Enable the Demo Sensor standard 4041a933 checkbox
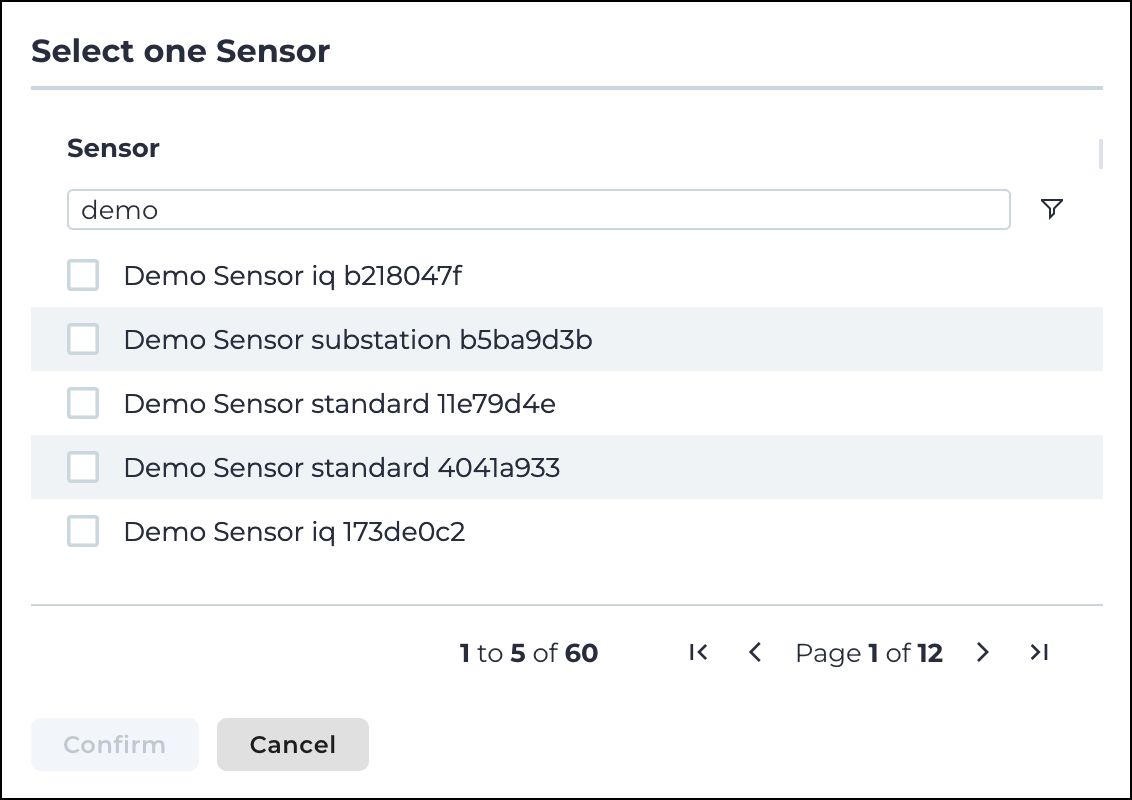1132x800 pixels. (x=83, y=467)
